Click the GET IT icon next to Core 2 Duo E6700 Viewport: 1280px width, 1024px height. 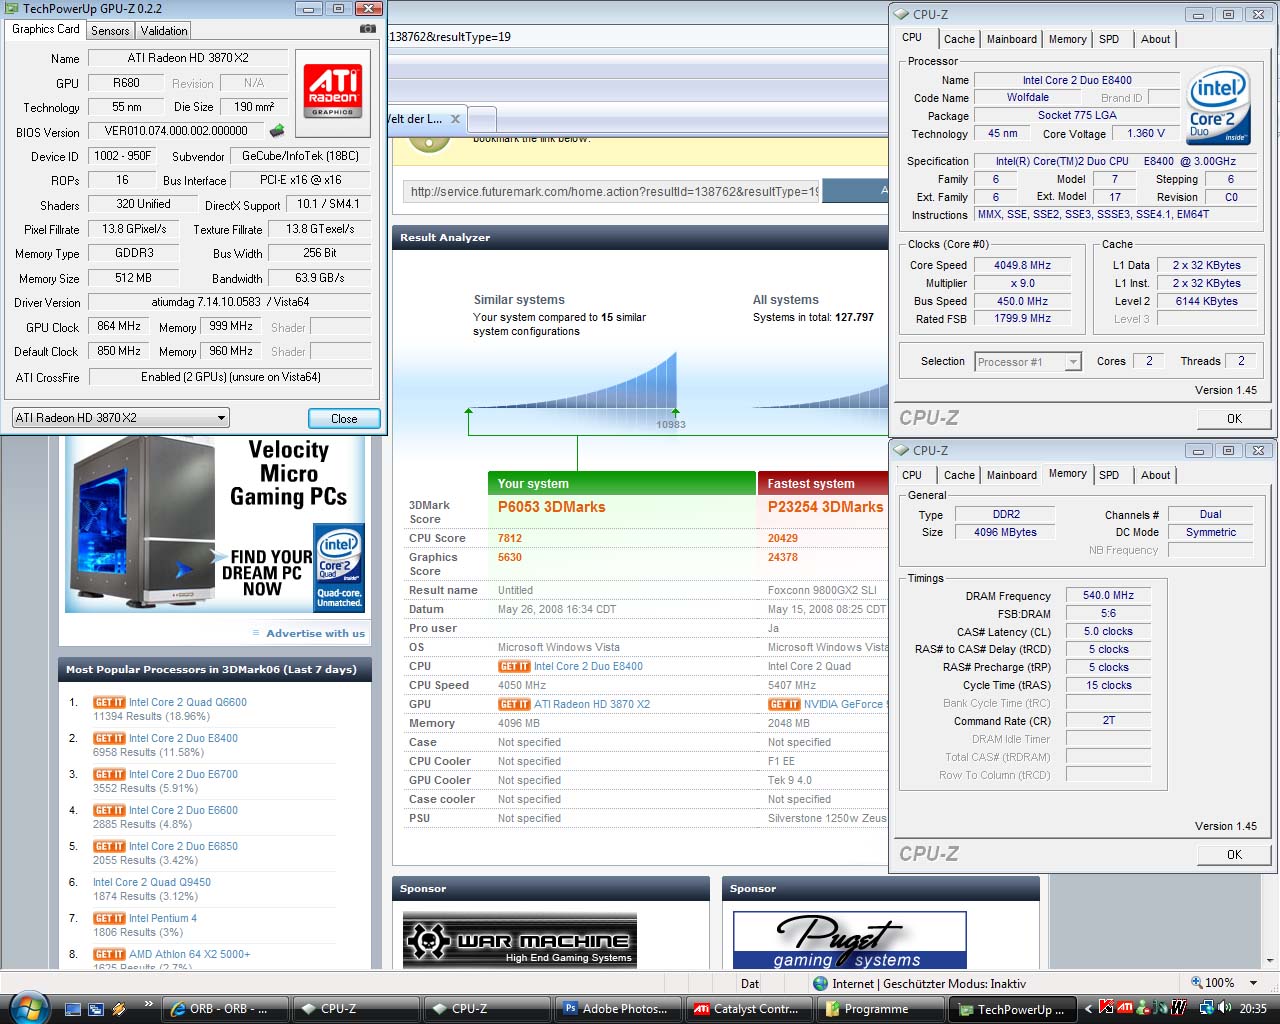click(109, 774)
